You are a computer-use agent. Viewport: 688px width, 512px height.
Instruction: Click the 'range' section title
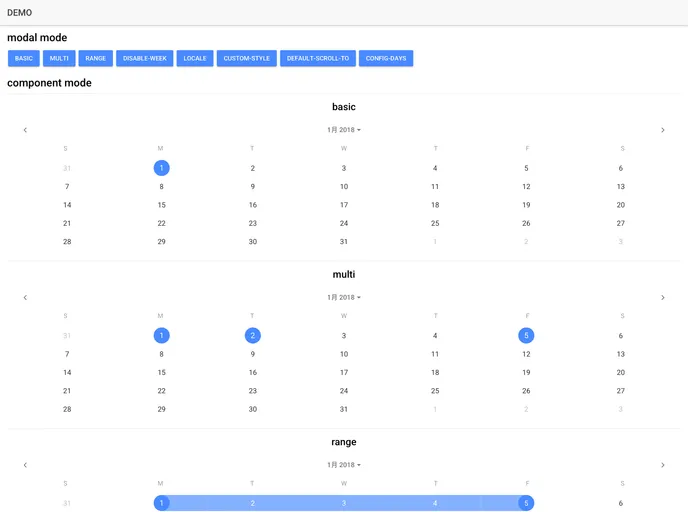point(344,442)
